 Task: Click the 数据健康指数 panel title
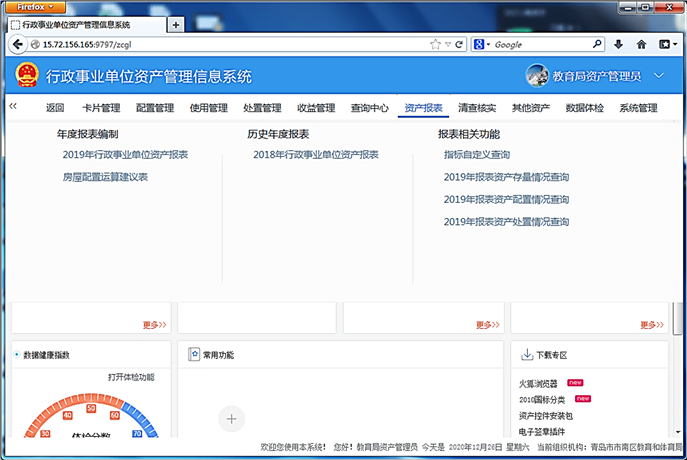pyautogui.click(x=46, y=355)
